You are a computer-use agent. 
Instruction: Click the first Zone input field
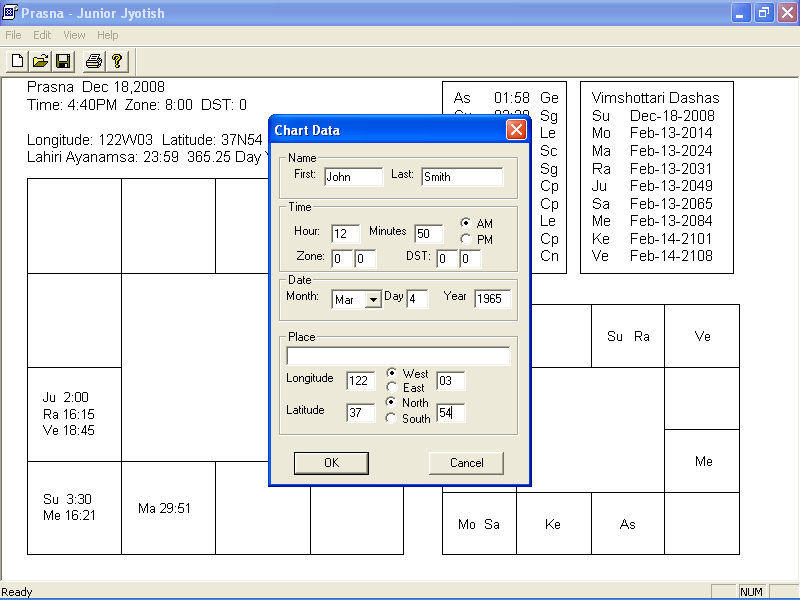[342, 259]
